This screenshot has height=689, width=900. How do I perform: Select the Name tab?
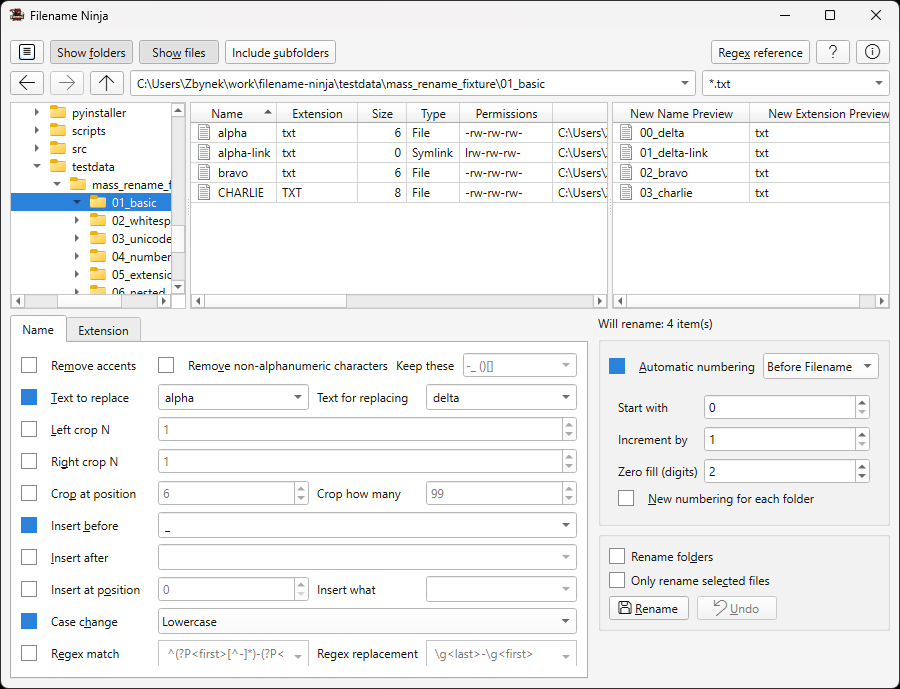[38, 329]
